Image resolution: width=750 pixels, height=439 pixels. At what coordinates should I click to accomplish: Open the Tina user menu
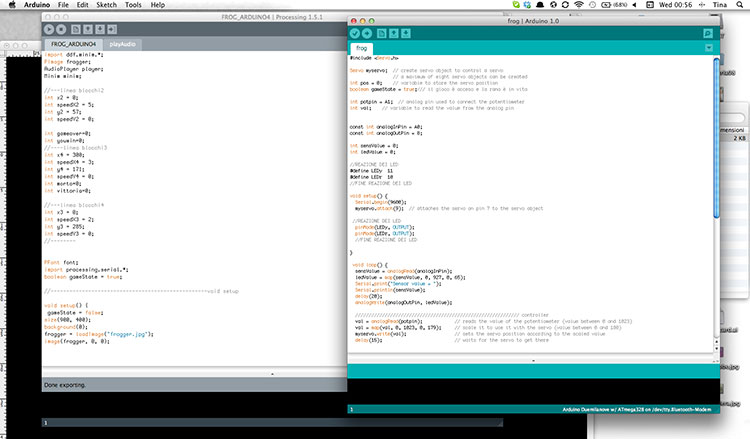click(719, 5)
